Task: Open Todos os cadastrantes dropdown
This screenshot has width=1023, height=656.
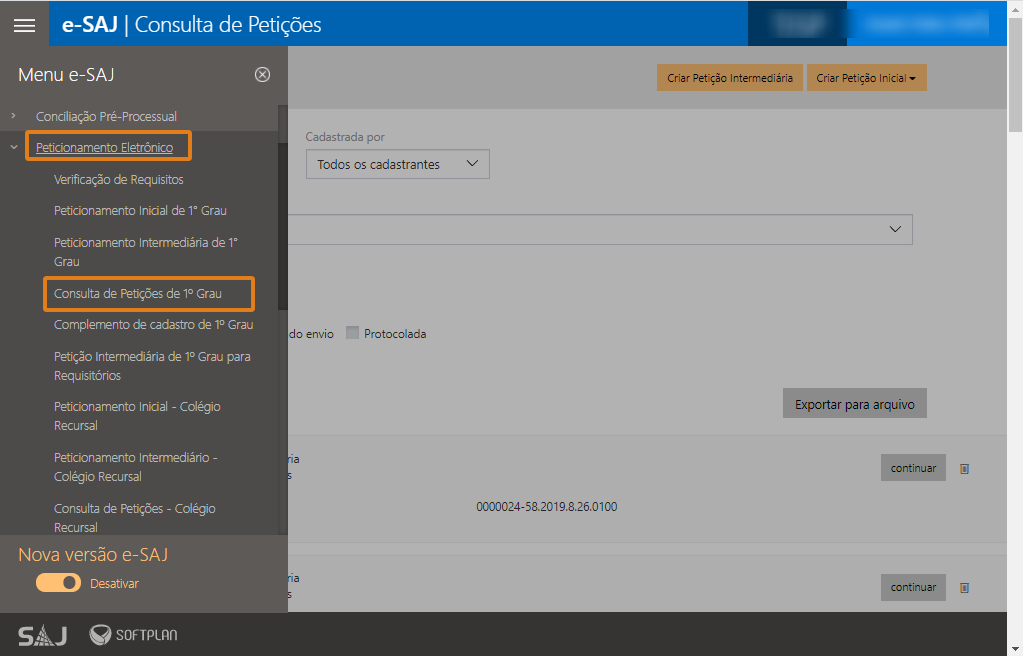Action: (x=397, y=164)
